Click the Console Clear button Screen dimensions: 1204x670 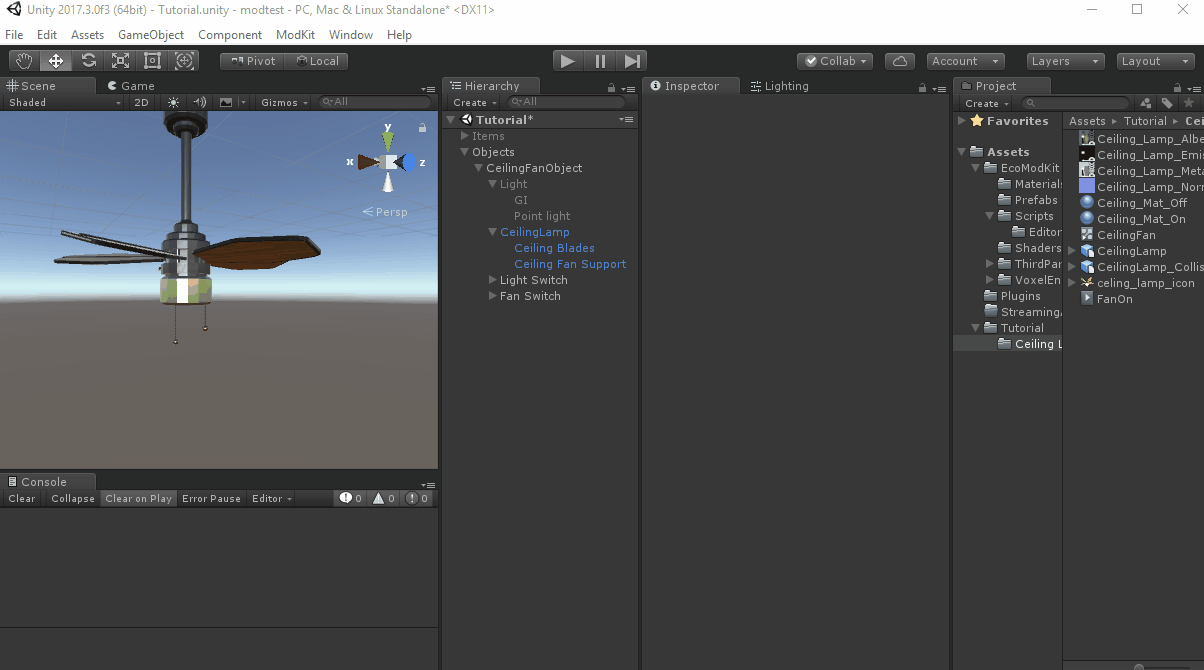pyautogui.click(x=21, y=498)
